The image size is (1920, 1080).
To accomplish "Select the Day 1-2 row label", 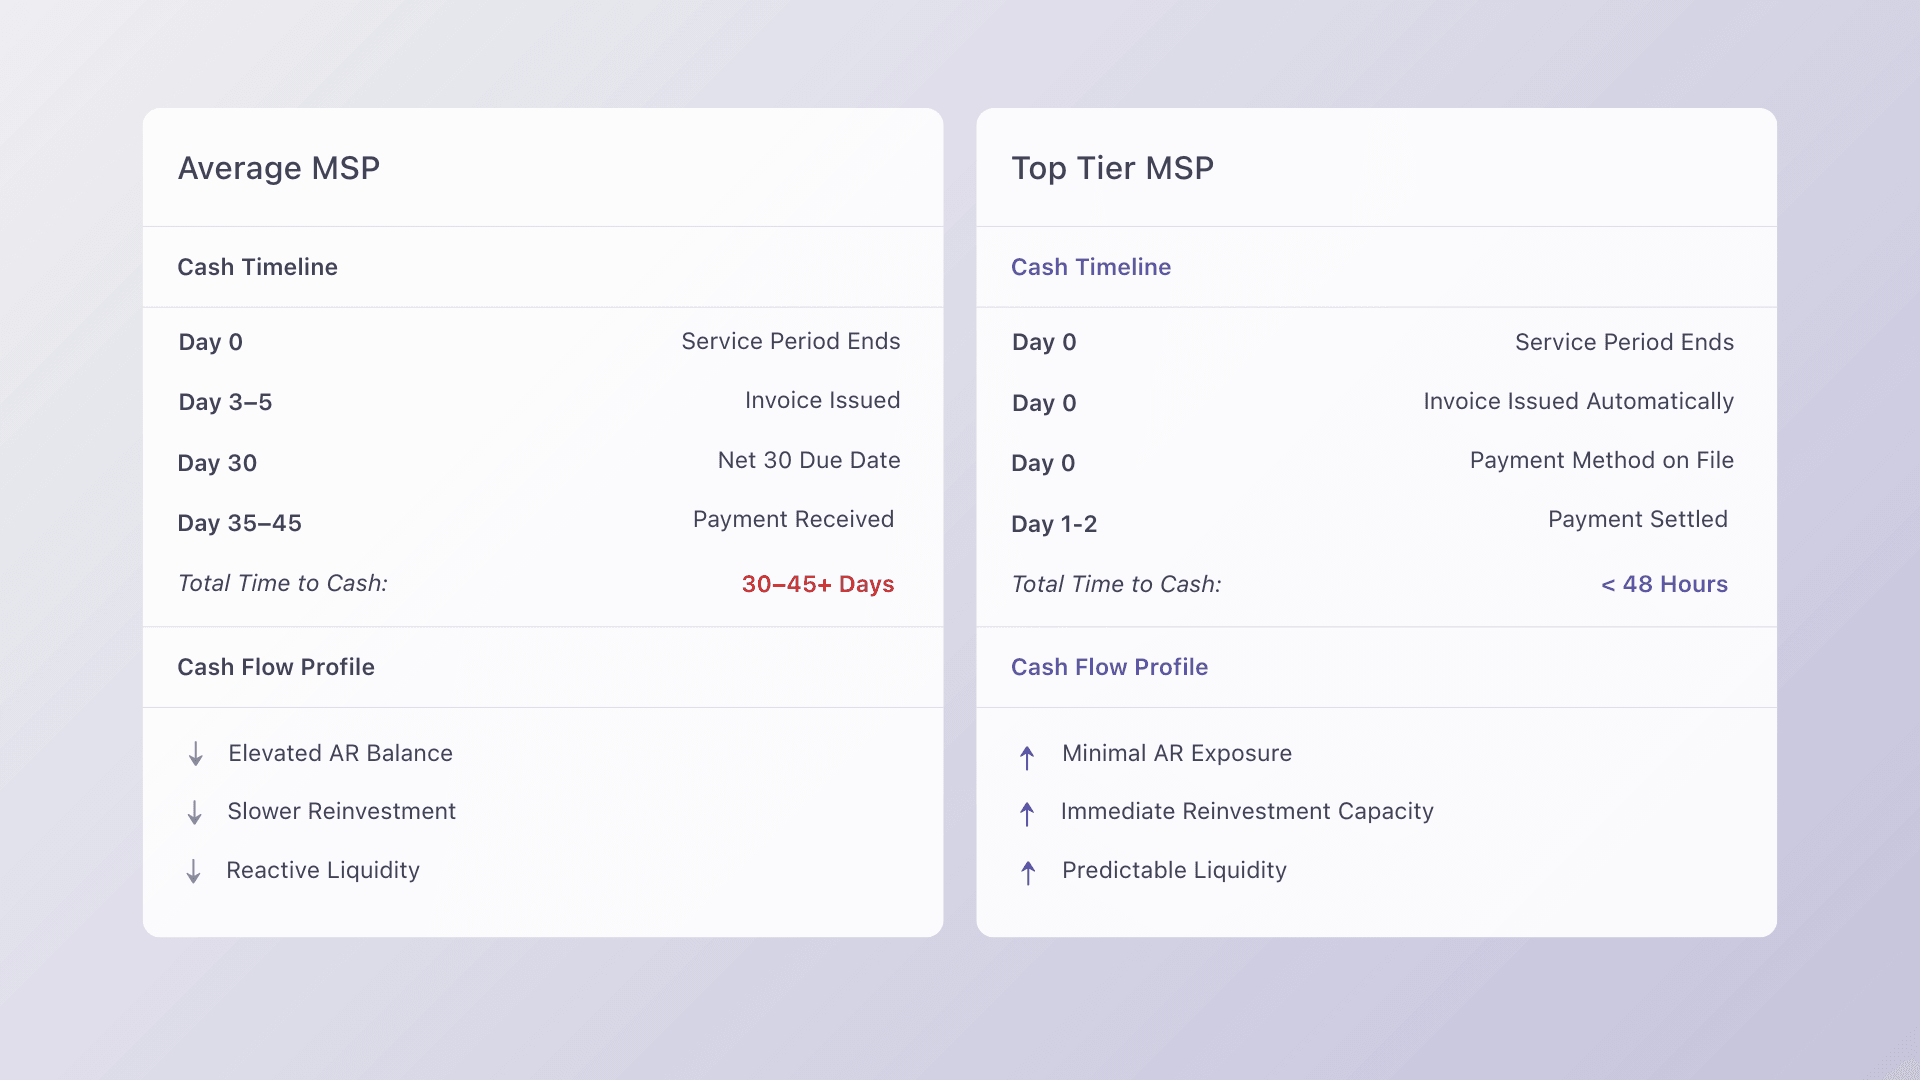I will 1054,524.
